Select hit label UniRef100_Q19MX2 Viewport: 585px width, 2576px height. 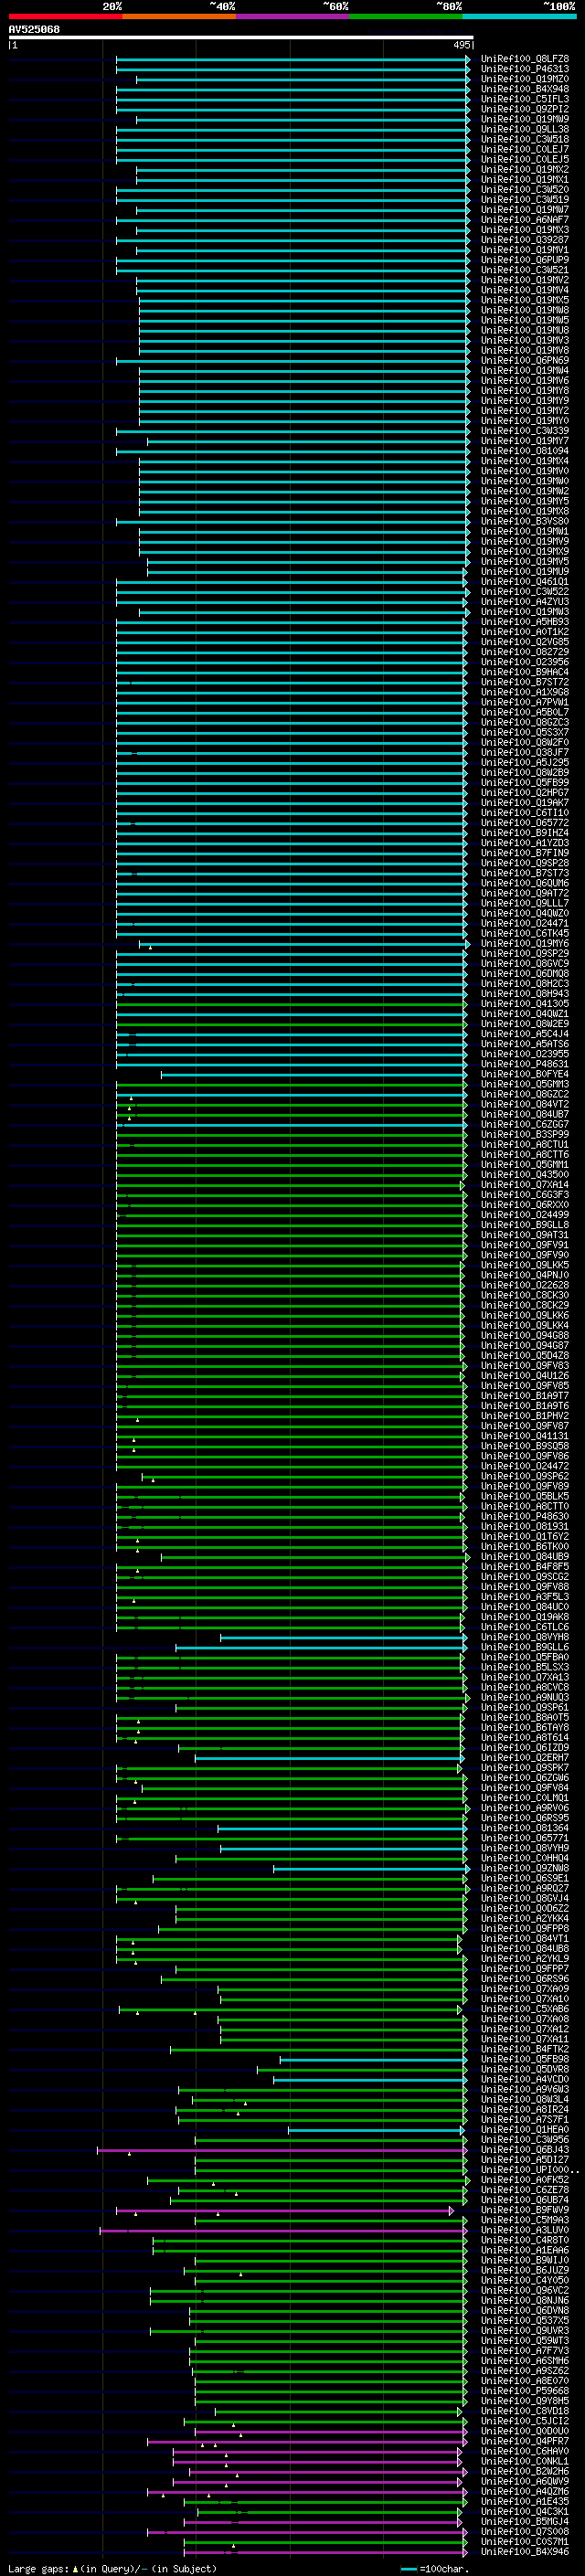[x=524, y=169]
